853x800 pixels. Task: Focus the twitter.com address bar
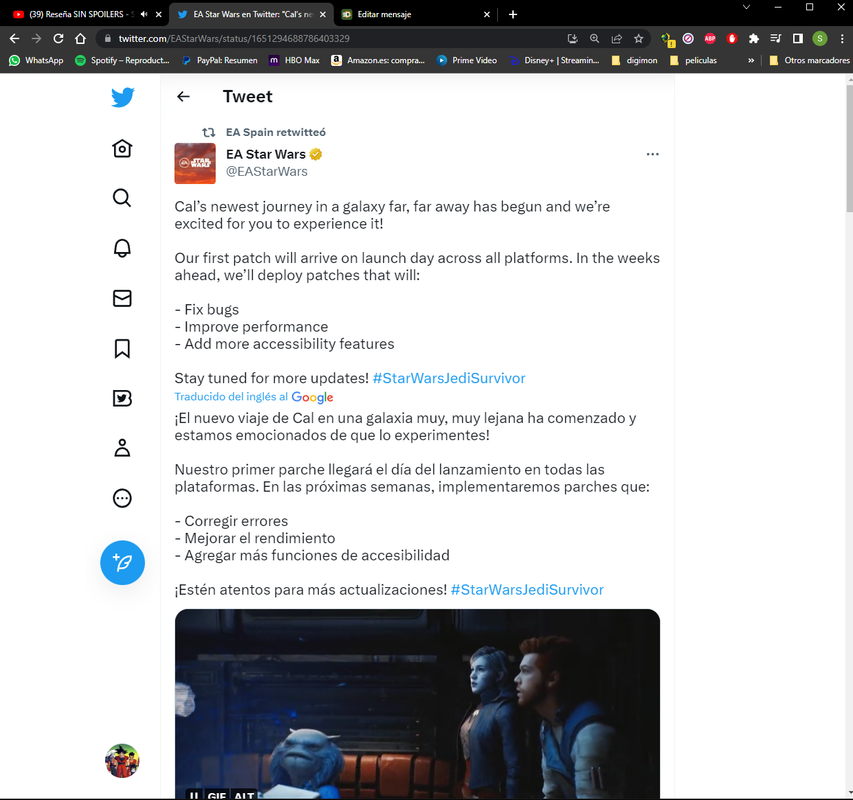pyautogui.click(x=337, y=38)
